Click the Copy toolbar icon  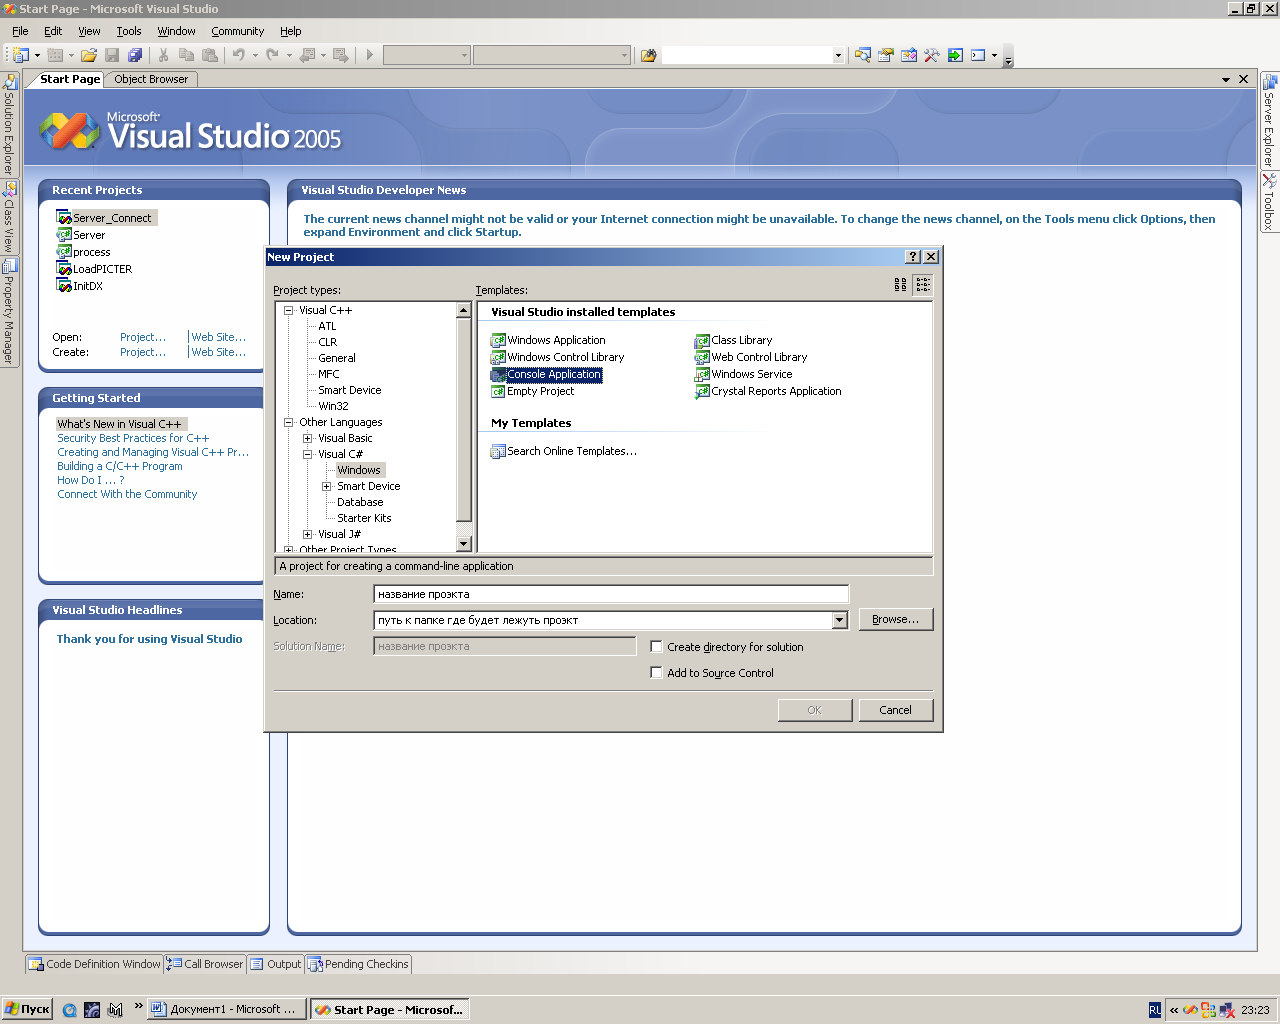click(x=186, y=55)
